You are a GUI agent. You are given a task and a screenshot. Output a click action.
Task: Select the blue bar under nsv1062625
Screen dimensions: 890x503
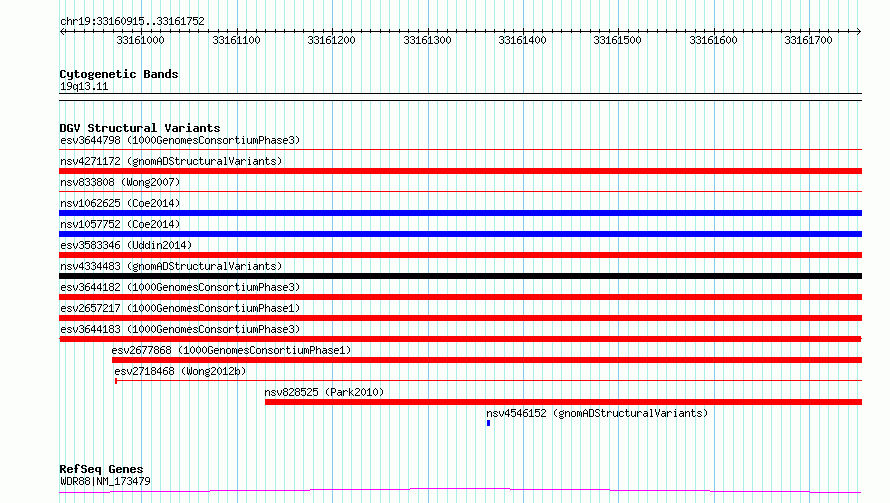[x=460, y=213]
